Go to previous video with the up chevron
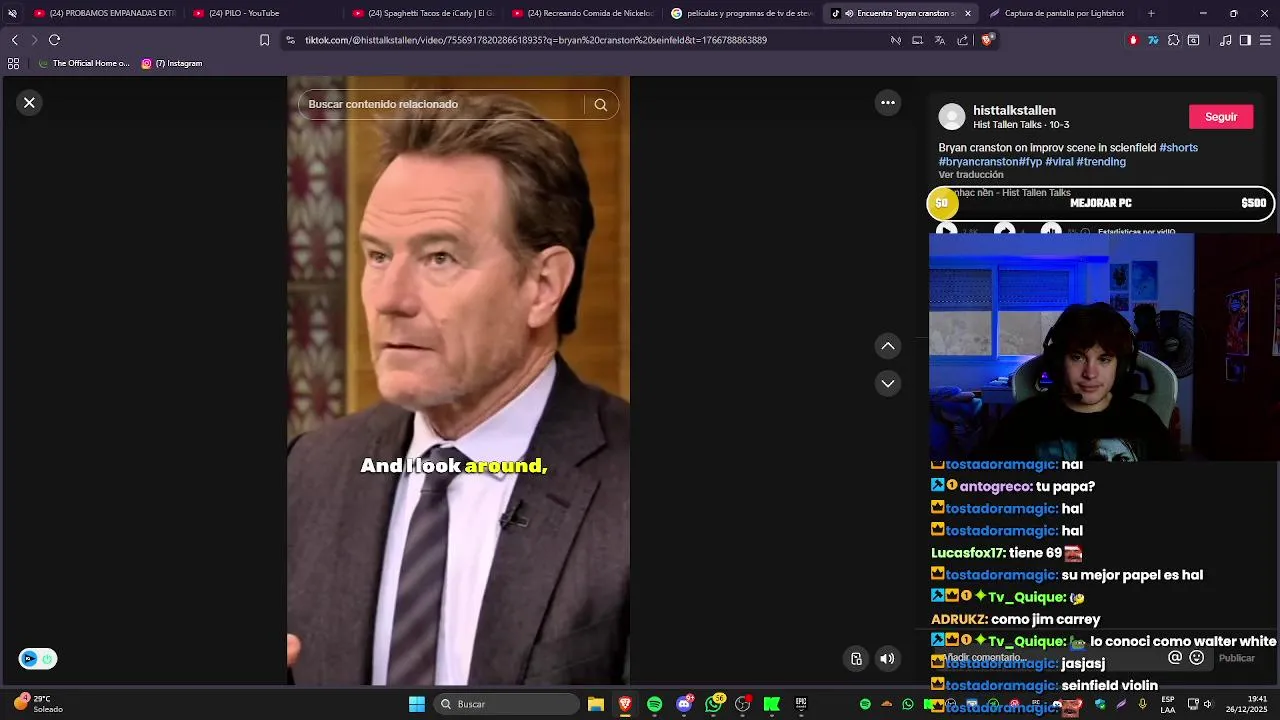This screenshot has width=1280, height=720. click(887, 346)
